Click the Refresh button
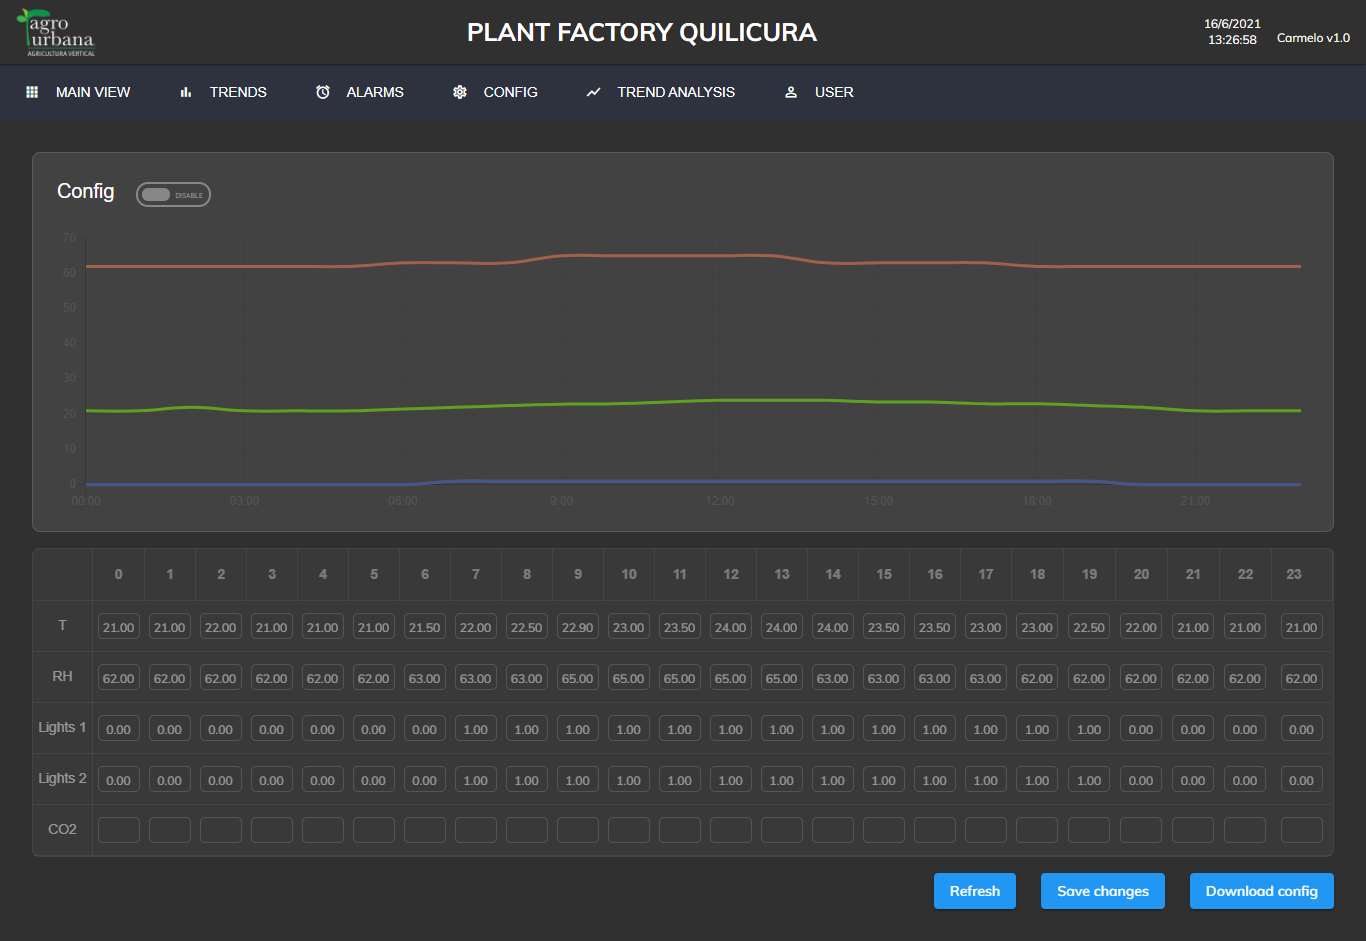Viewport: 1366px width, 941px height. [x=975, y=891]
